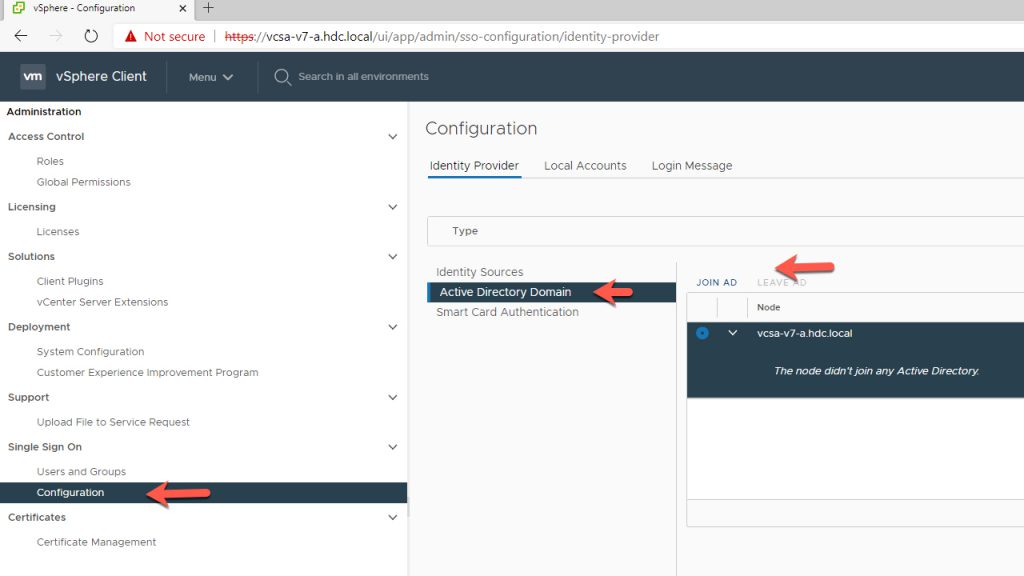This screenshot has height=576, width=1024.
Task: Open Users and Groups
Action: (x=81, y=472)
